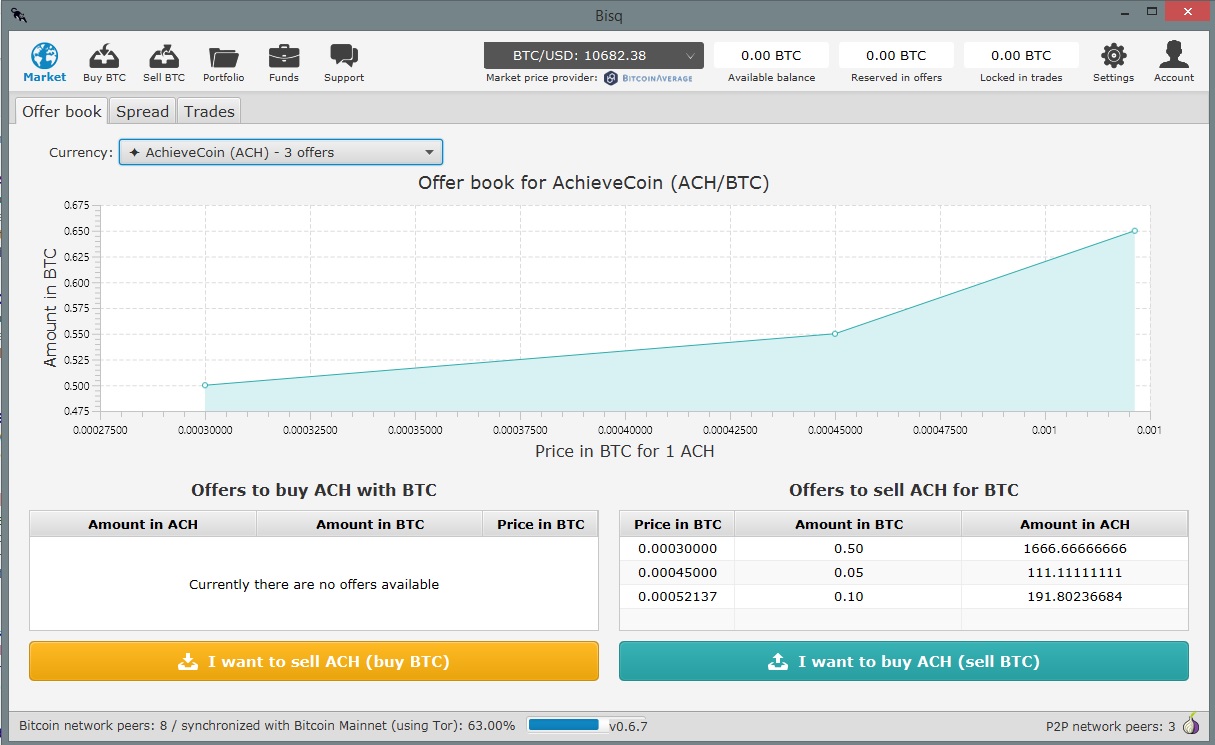Click the chart data point at 0.650 BTC
Screen dimensions: 1215x745
1135,231
